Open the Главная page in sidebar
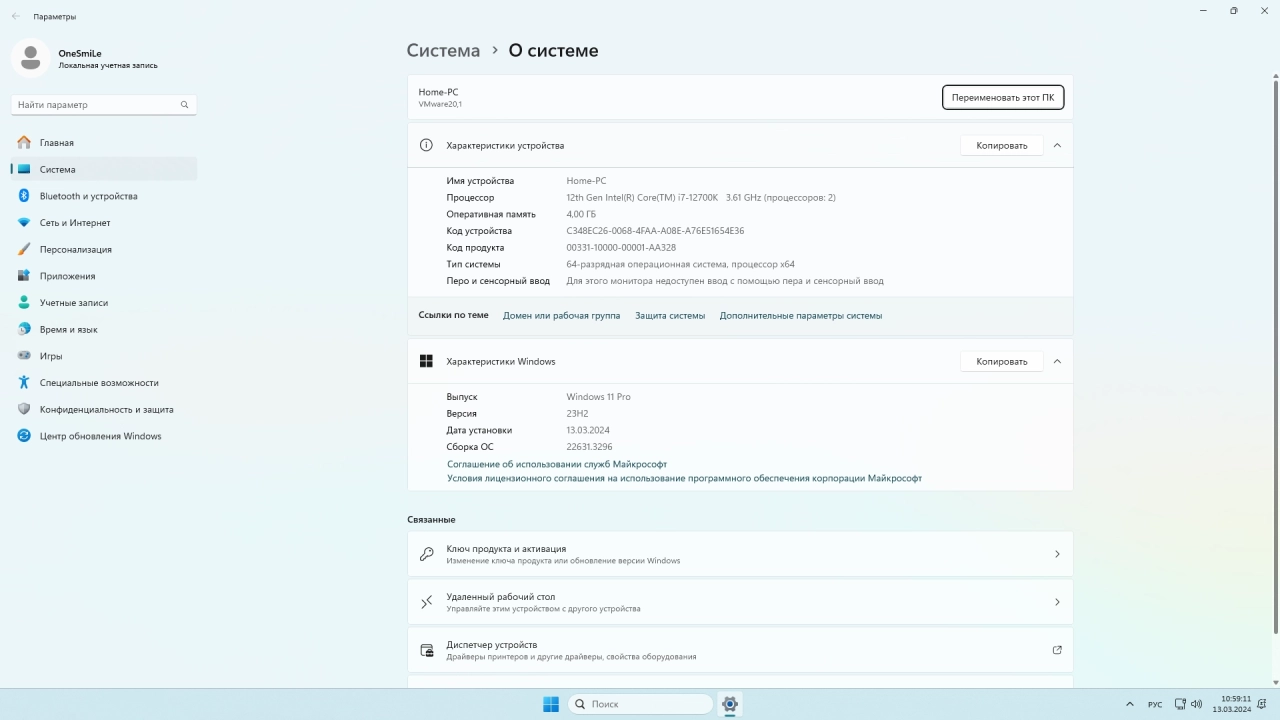1280x720 pixels. [104, 142]
